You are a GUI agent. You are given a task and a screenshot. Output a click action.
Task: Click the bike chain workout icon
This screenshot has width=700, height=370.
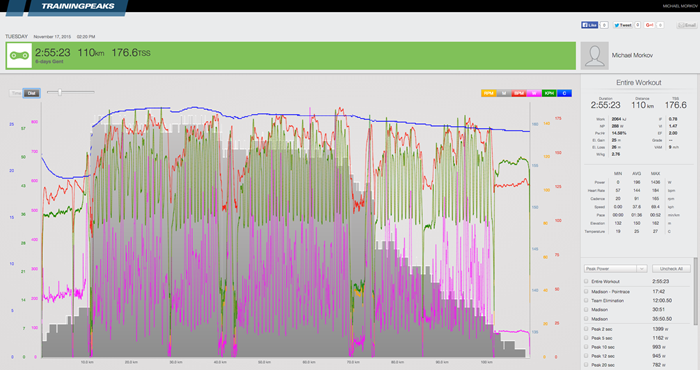coord(19,56)
